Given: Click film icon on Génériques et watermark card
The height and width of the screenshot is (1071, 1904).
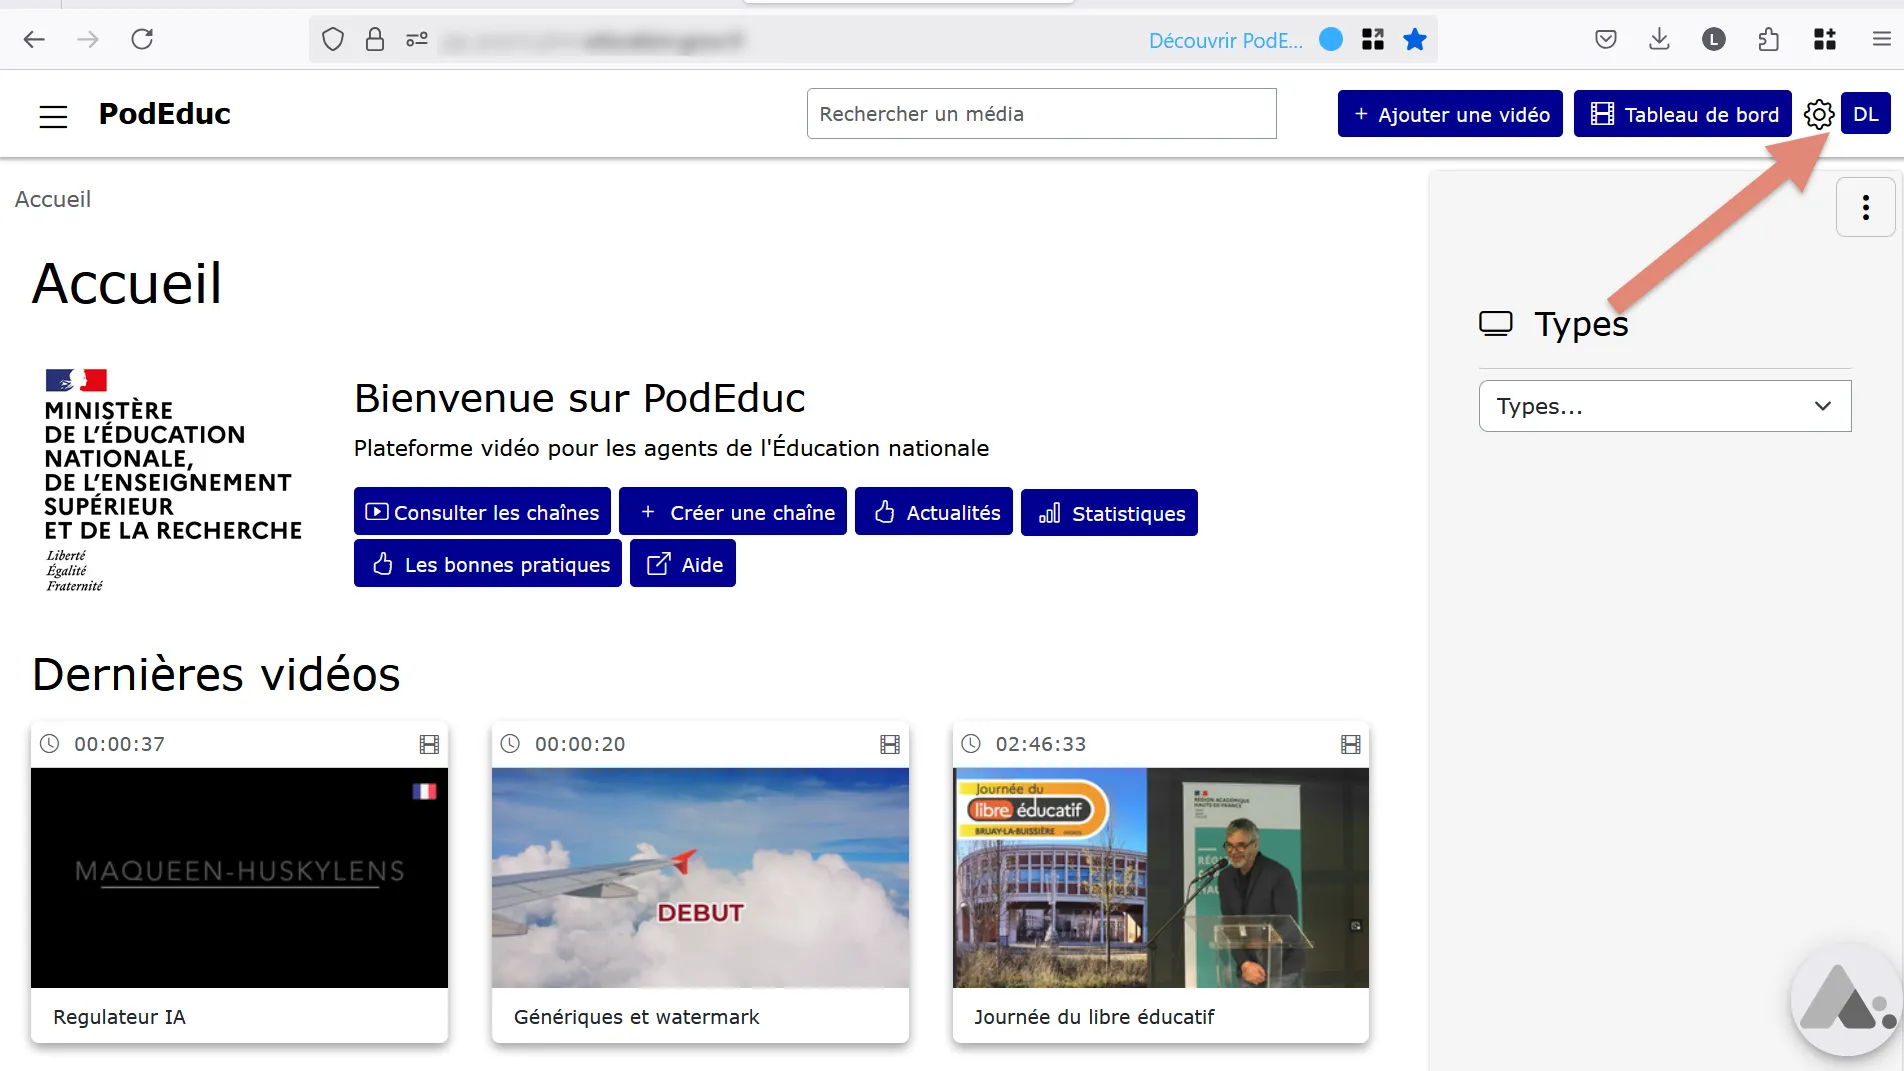Looking at the screenshot, I should click(x=890, y=744).
